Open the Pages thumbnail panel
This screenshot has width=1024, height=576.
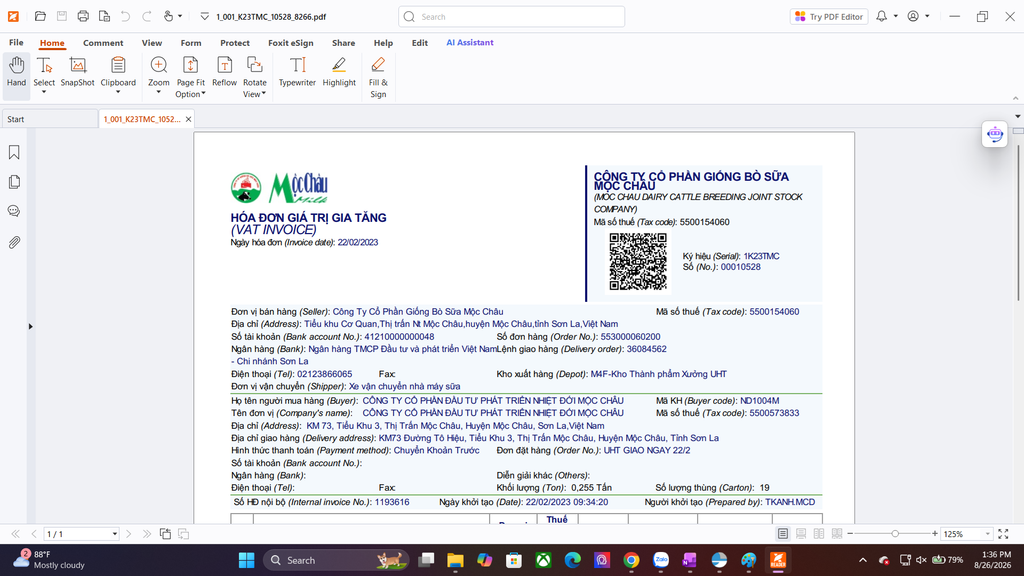(x=14, y=182)
